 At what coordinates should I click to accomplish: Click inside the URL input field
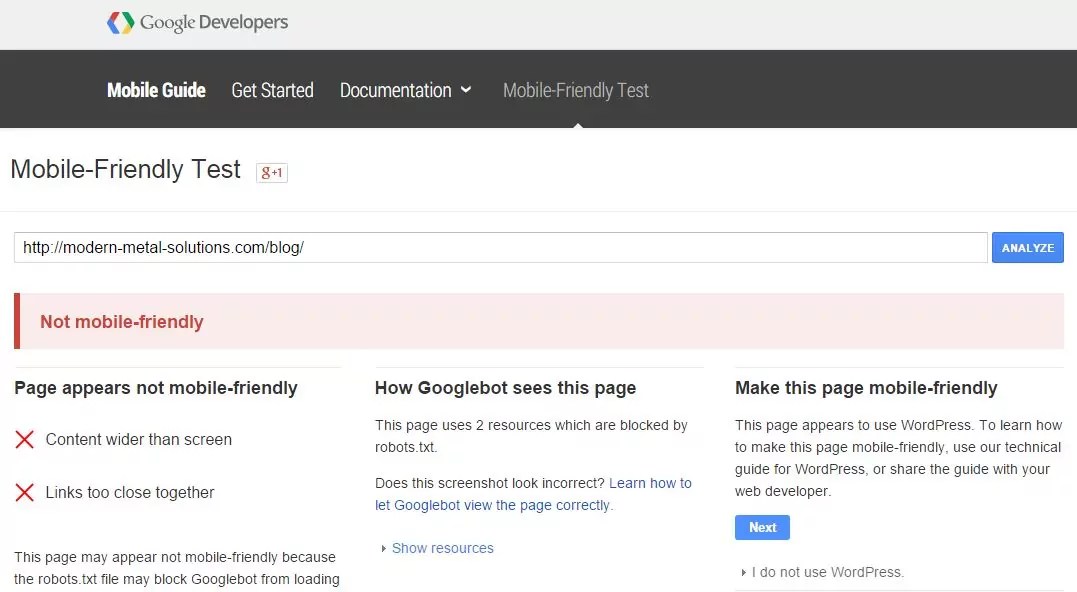500,247
